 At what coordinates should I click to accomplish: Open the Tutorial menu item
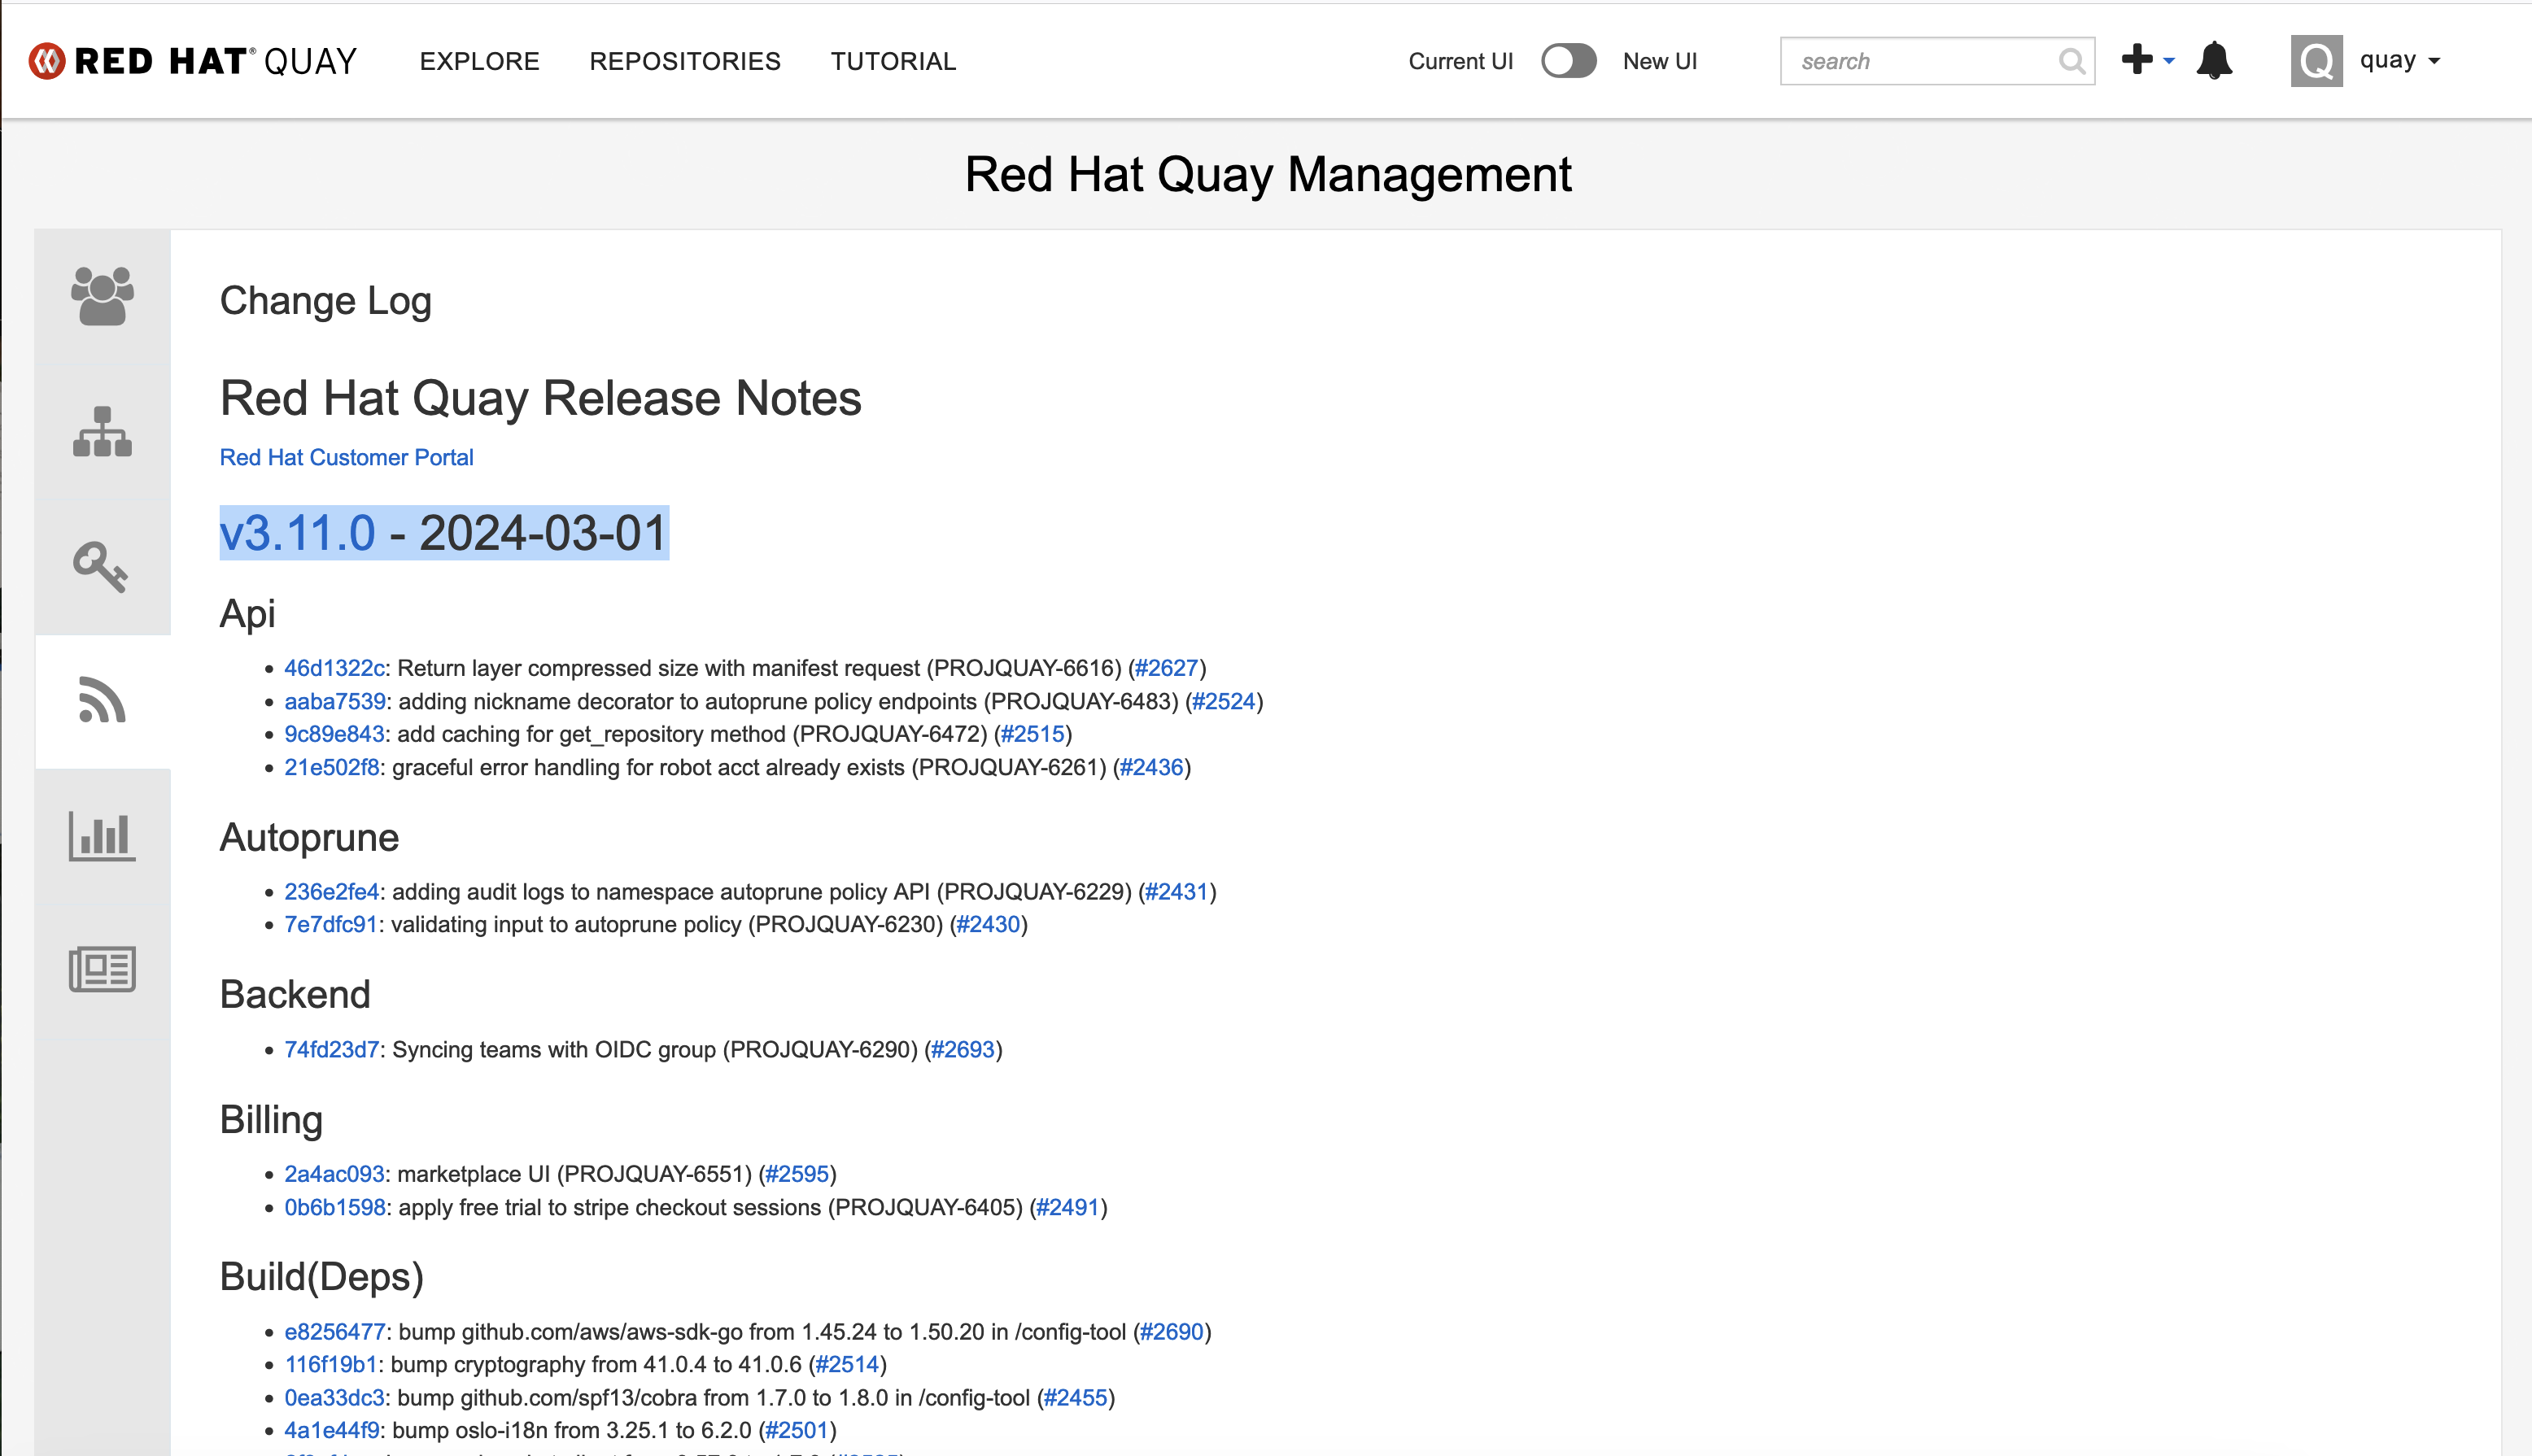point(893,61)
